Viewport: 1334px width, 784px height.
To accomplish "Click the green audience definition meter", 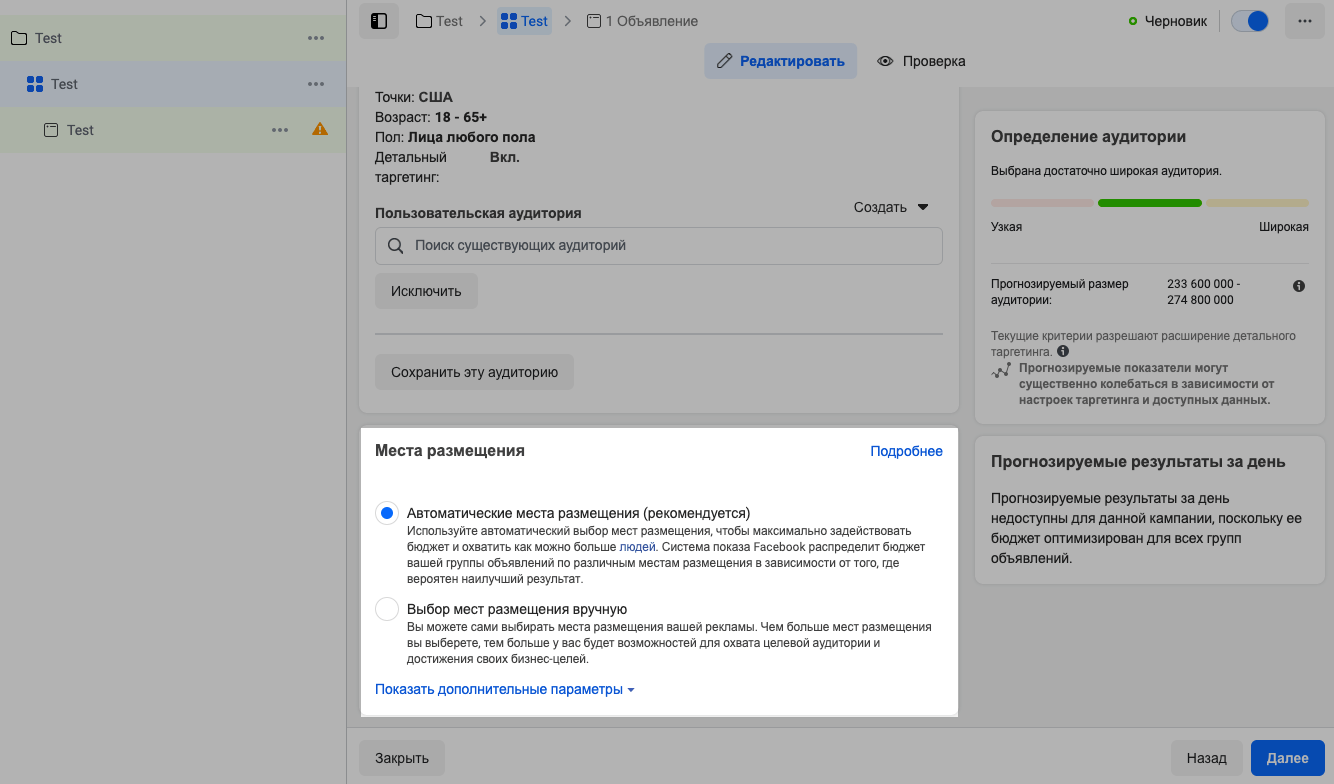I will point(1149,203).
